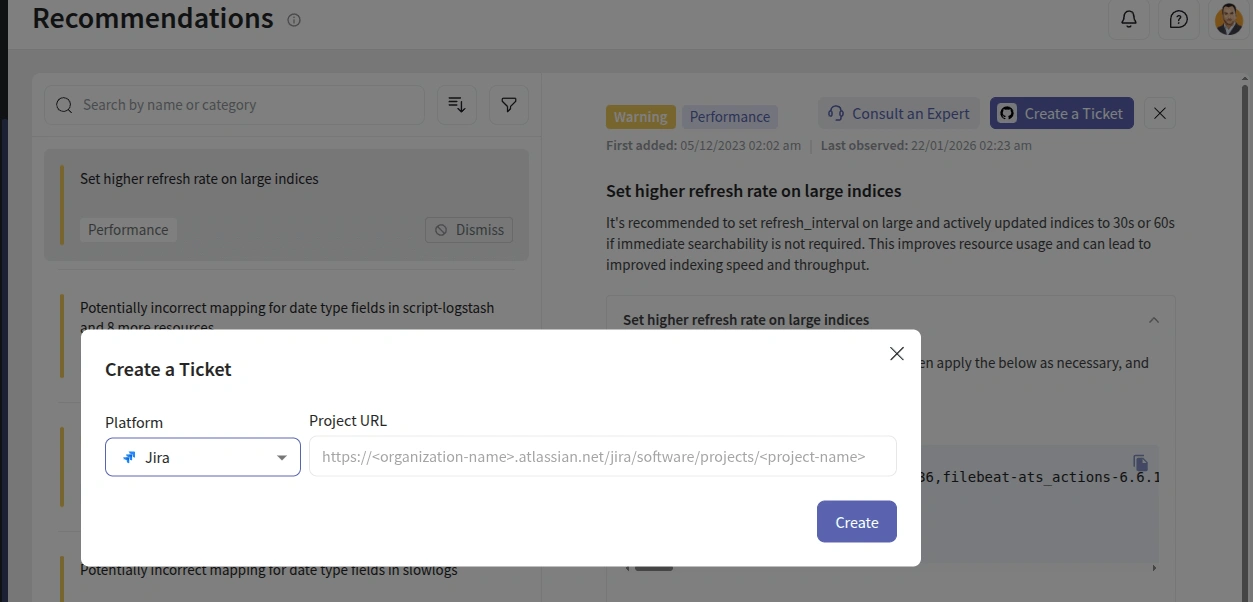Open the Platform dropdown showing Jira
Image resolution: width=1253 pixels, height=602 pixels.
pos(202,456)
